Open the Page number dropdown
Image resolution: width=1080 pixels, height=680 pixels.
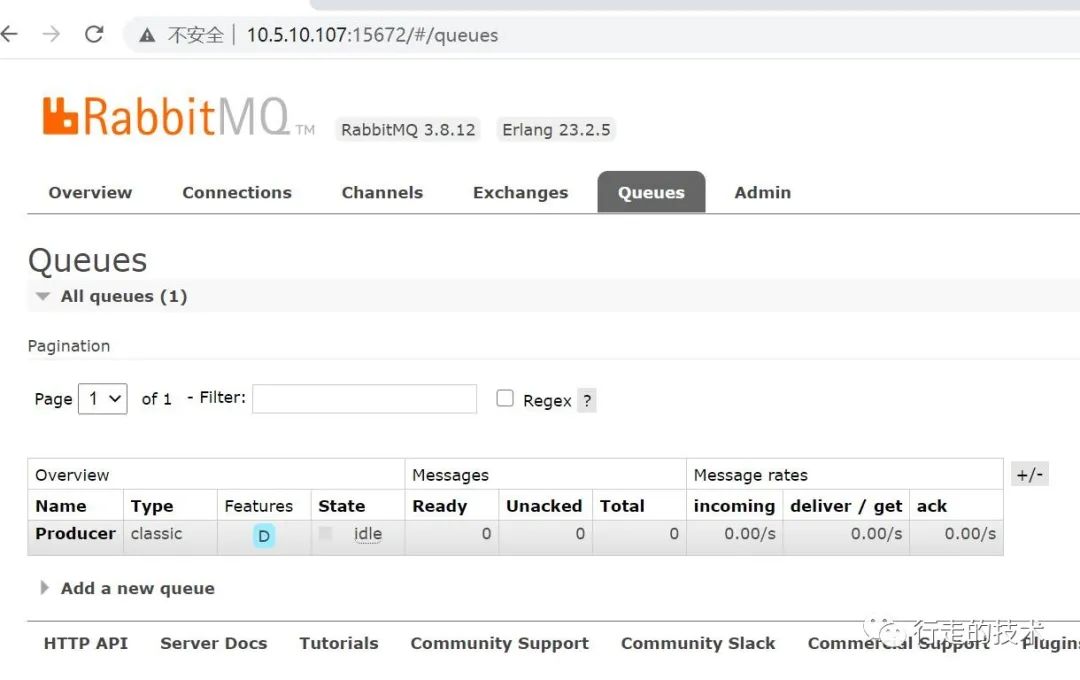[x=103, y=399]
